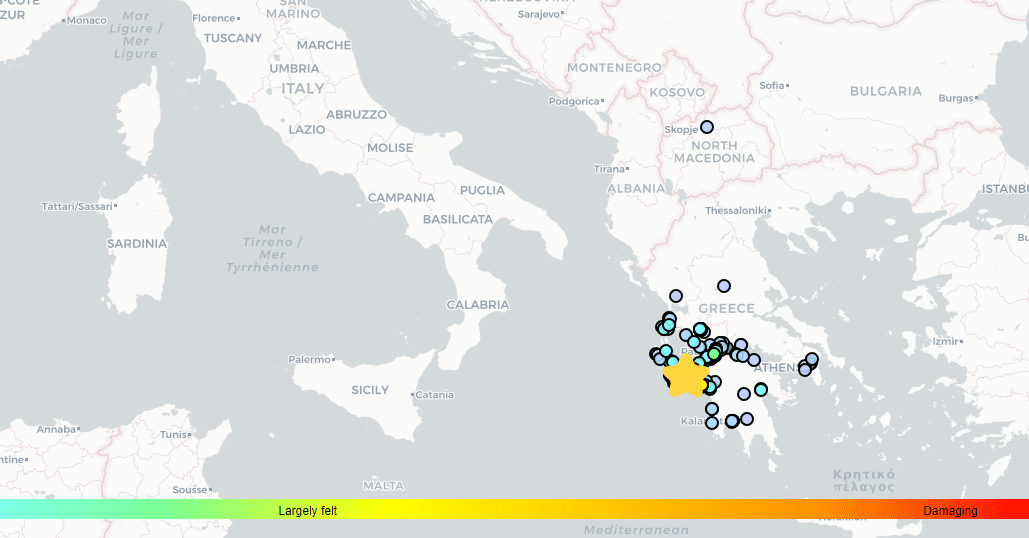The height and width of the screenshot is (538, 1029).
Task: Select the report marker near Skopje
Action: coord(706,127)
